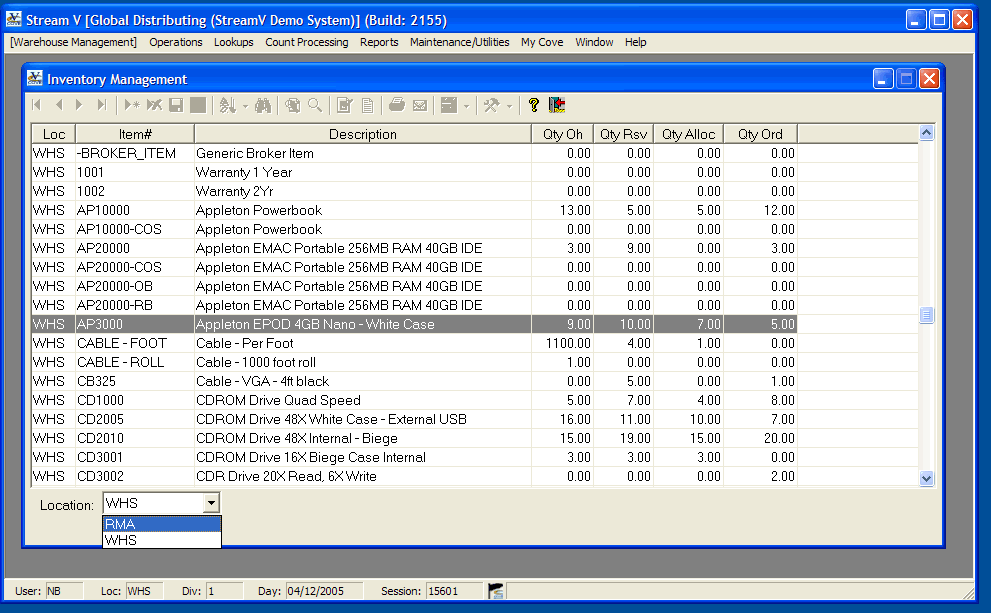The width and height of the screenshot is (991, 613).
Task: Open the Reports menu
Action: (379, 42)
